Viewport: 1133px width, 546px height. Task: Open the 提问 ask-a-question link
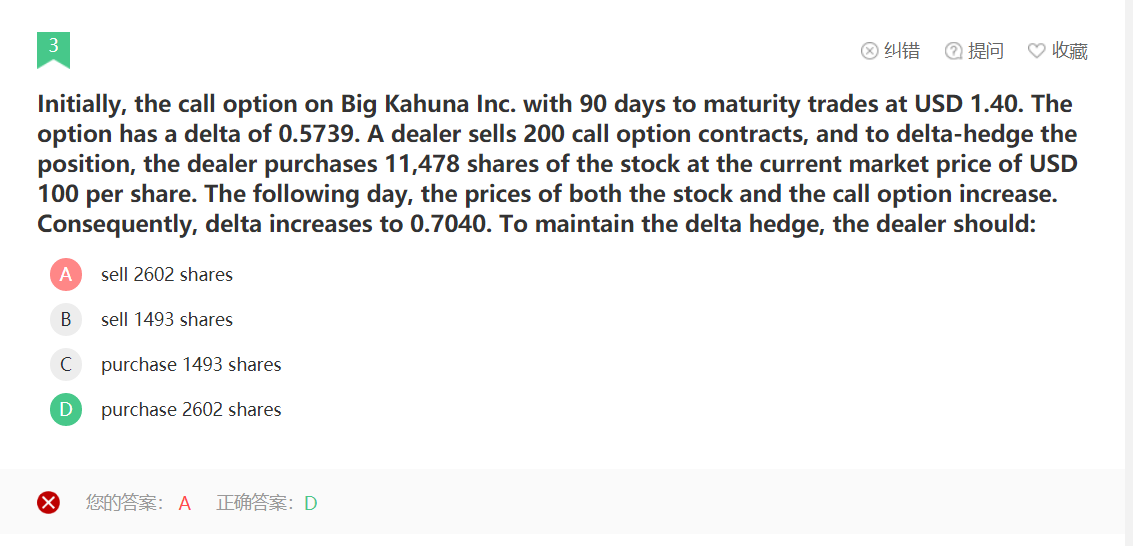tap(986, 51)
